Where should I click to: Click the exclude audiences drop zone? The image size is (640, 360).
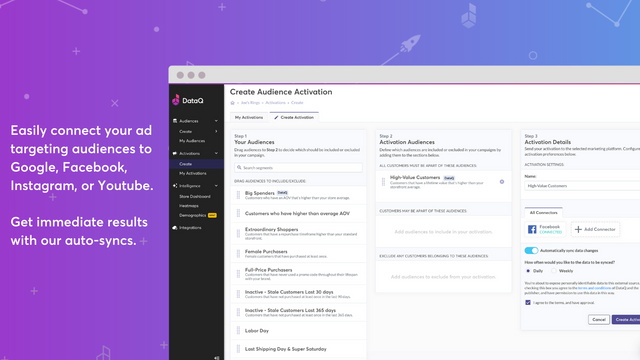click(x=443, y=277)
